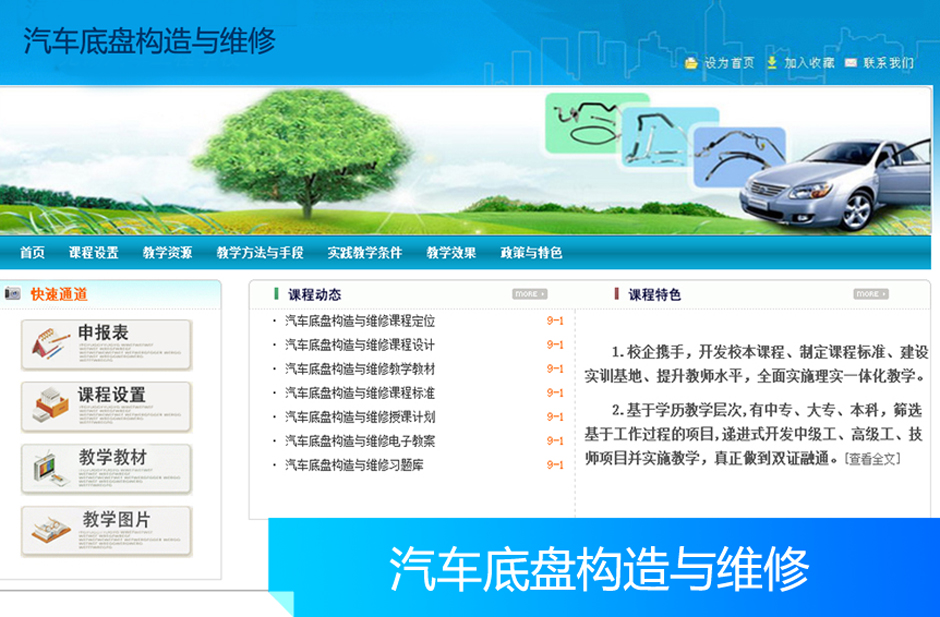Viewport: 940px width, 617px height.
Task: Open the 汽车底盘构造与维修电子教案 link
Action: click(360, 441)
